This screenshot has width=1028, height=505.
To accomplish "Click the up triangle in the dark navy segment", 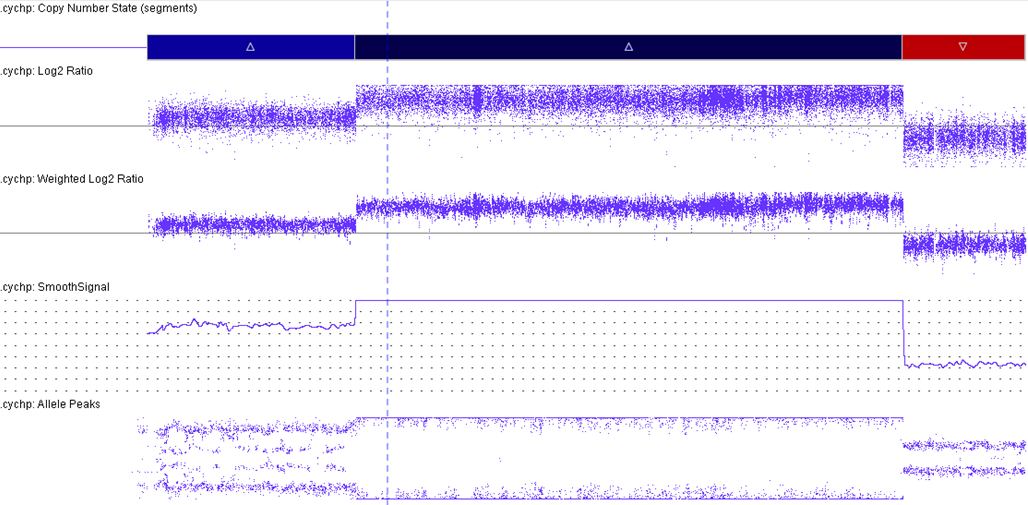I will [x=628, y=47].
